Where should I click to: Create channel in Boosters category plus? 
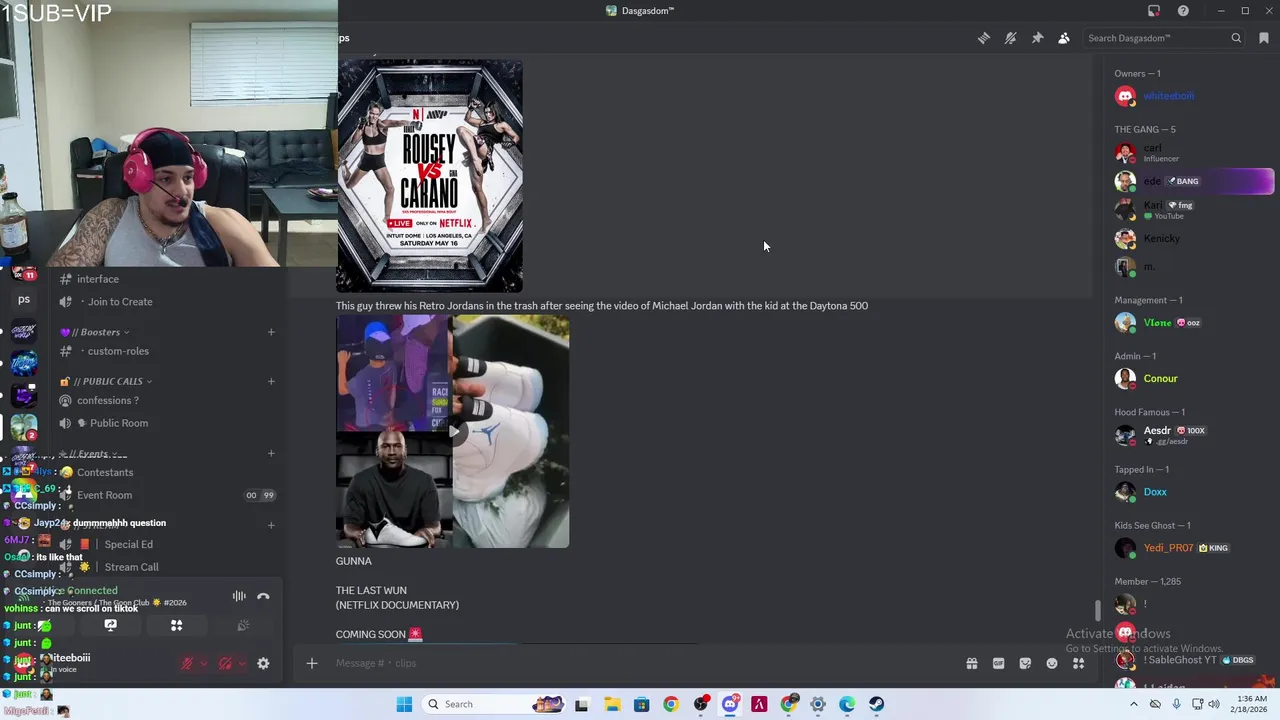(x=271, y=332)
